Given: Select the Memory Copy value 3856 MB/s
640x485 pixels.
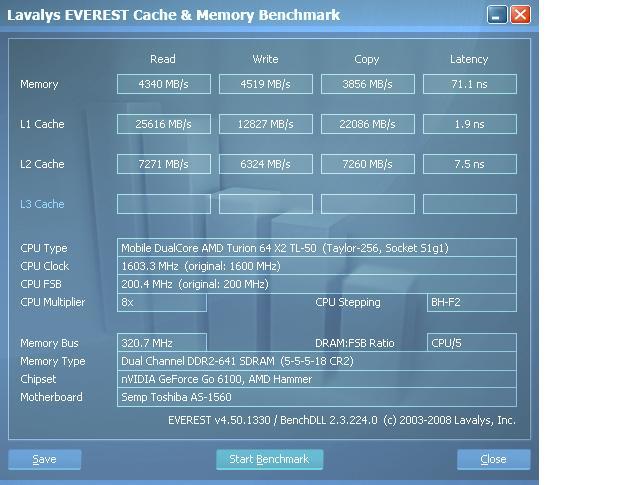Looking at the screenshot, I should 368,84.
